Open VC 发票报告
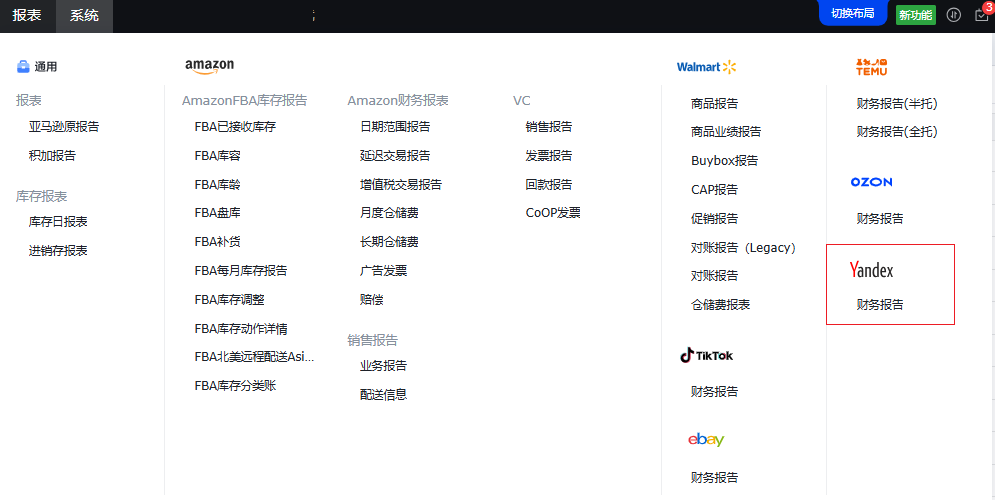 click(x=549, y=155)
